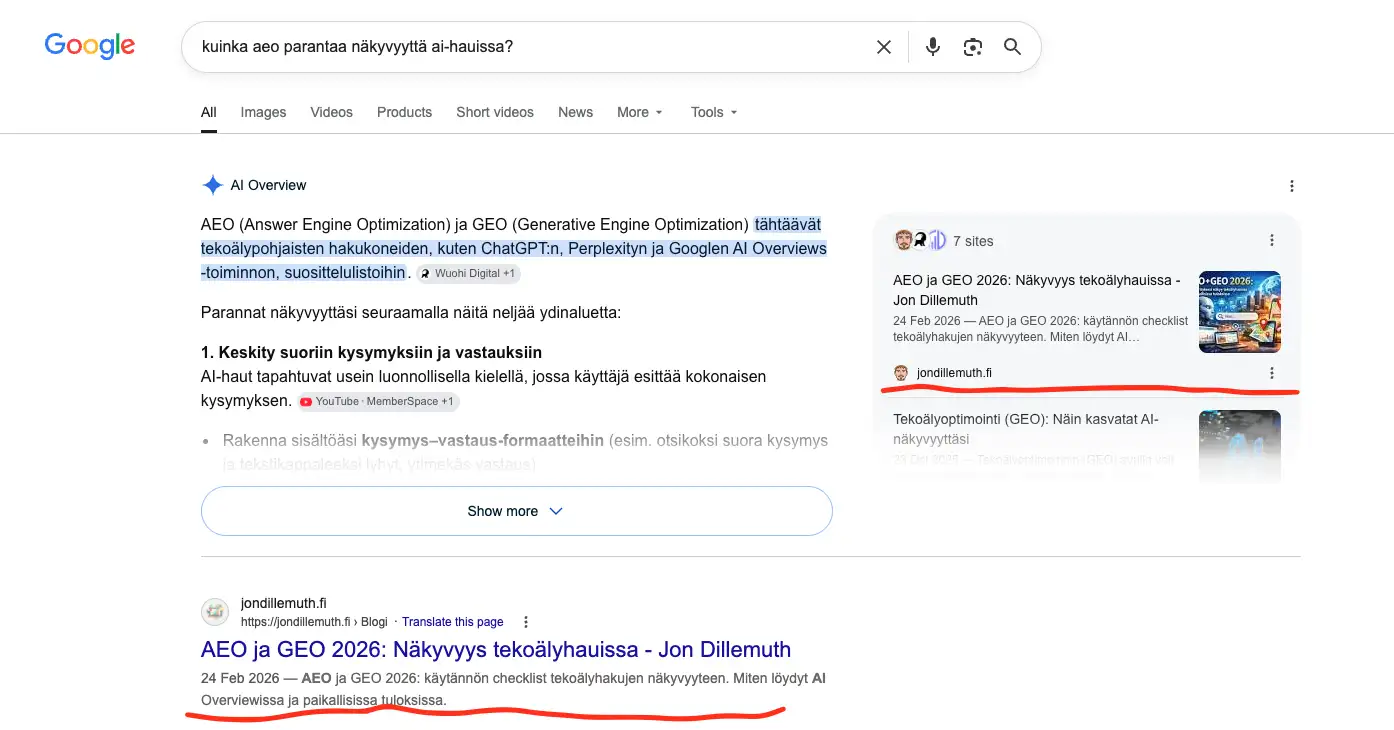Viewport: 1394px width, 730px height.
Task: Open three-dot menu beside jondillemuth.fi source
Action: coord(1272,373)
